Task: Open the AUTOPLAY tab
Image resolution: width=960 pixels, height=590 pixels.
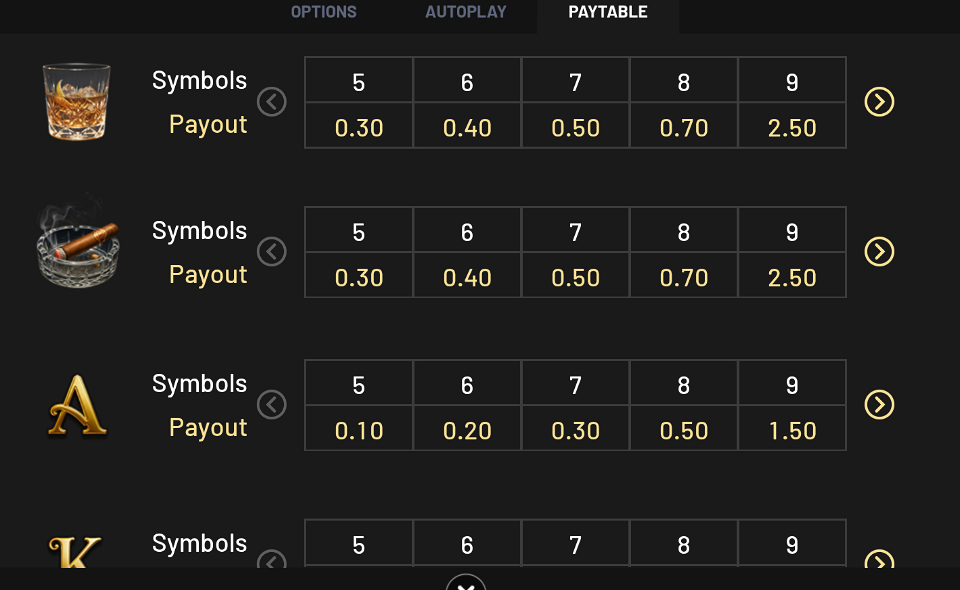Action: [x=466, y=12]
